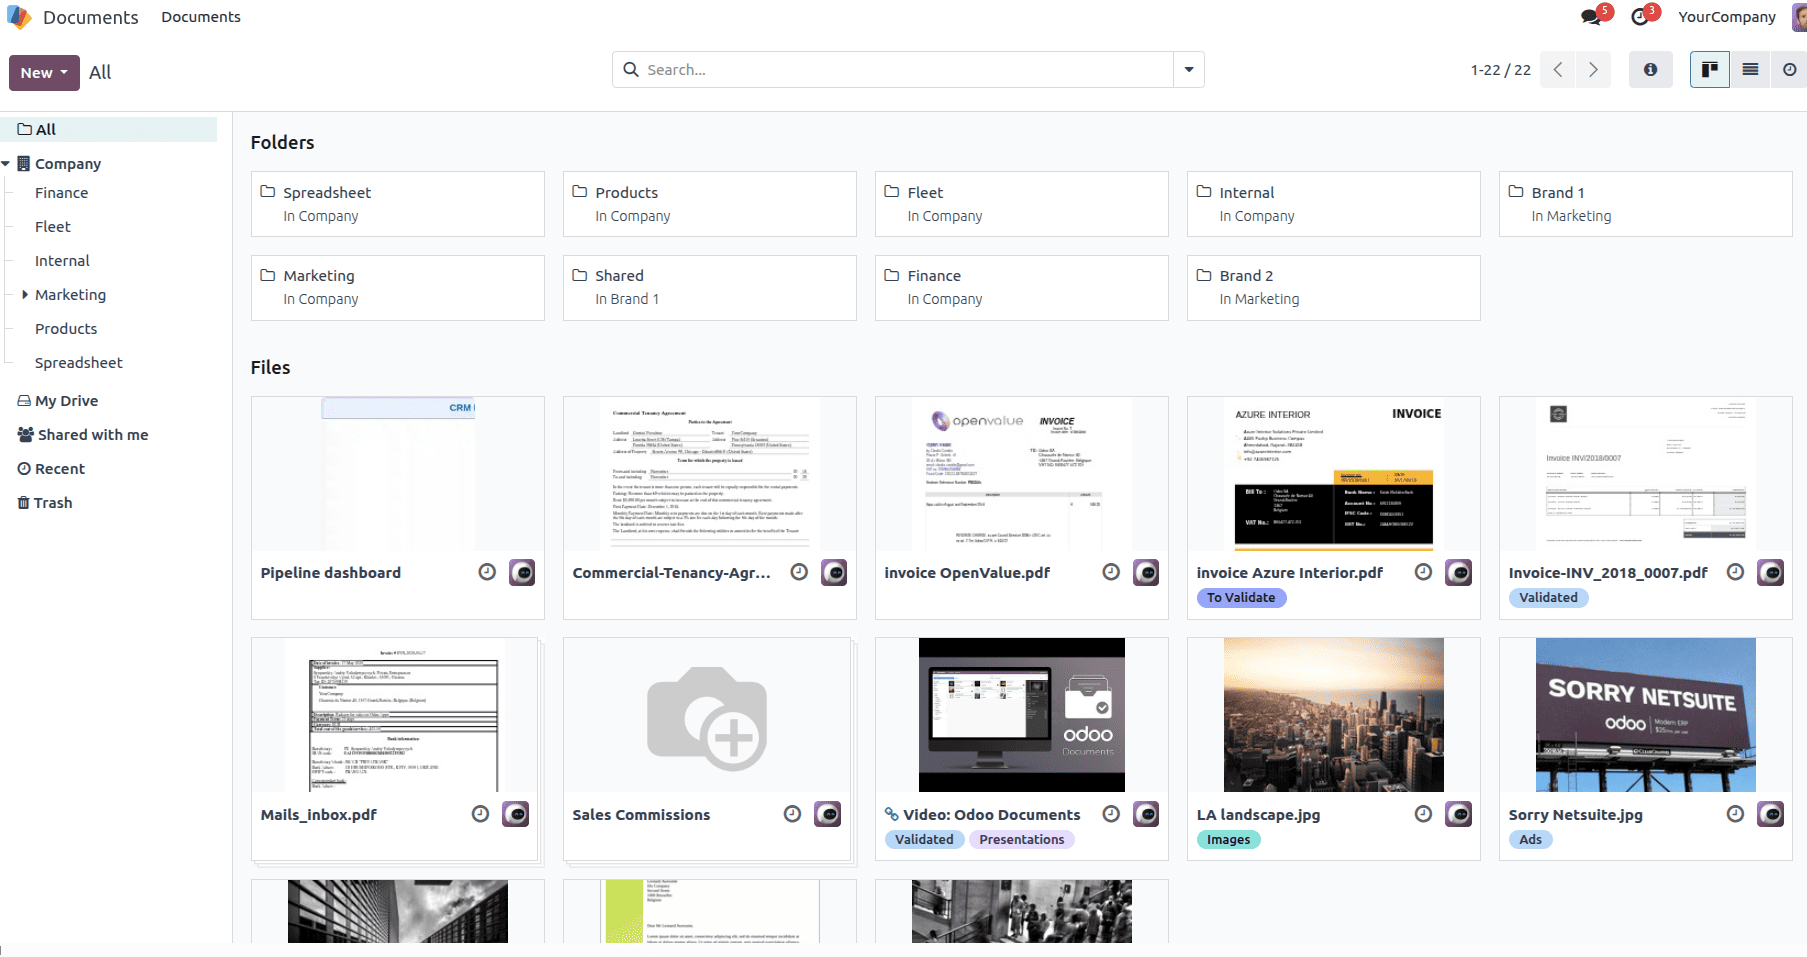The image size is (1807, 957).
Task: Click the Ads tag on Sorry Netsuite.jpg
Action: tap(1531, 840)
